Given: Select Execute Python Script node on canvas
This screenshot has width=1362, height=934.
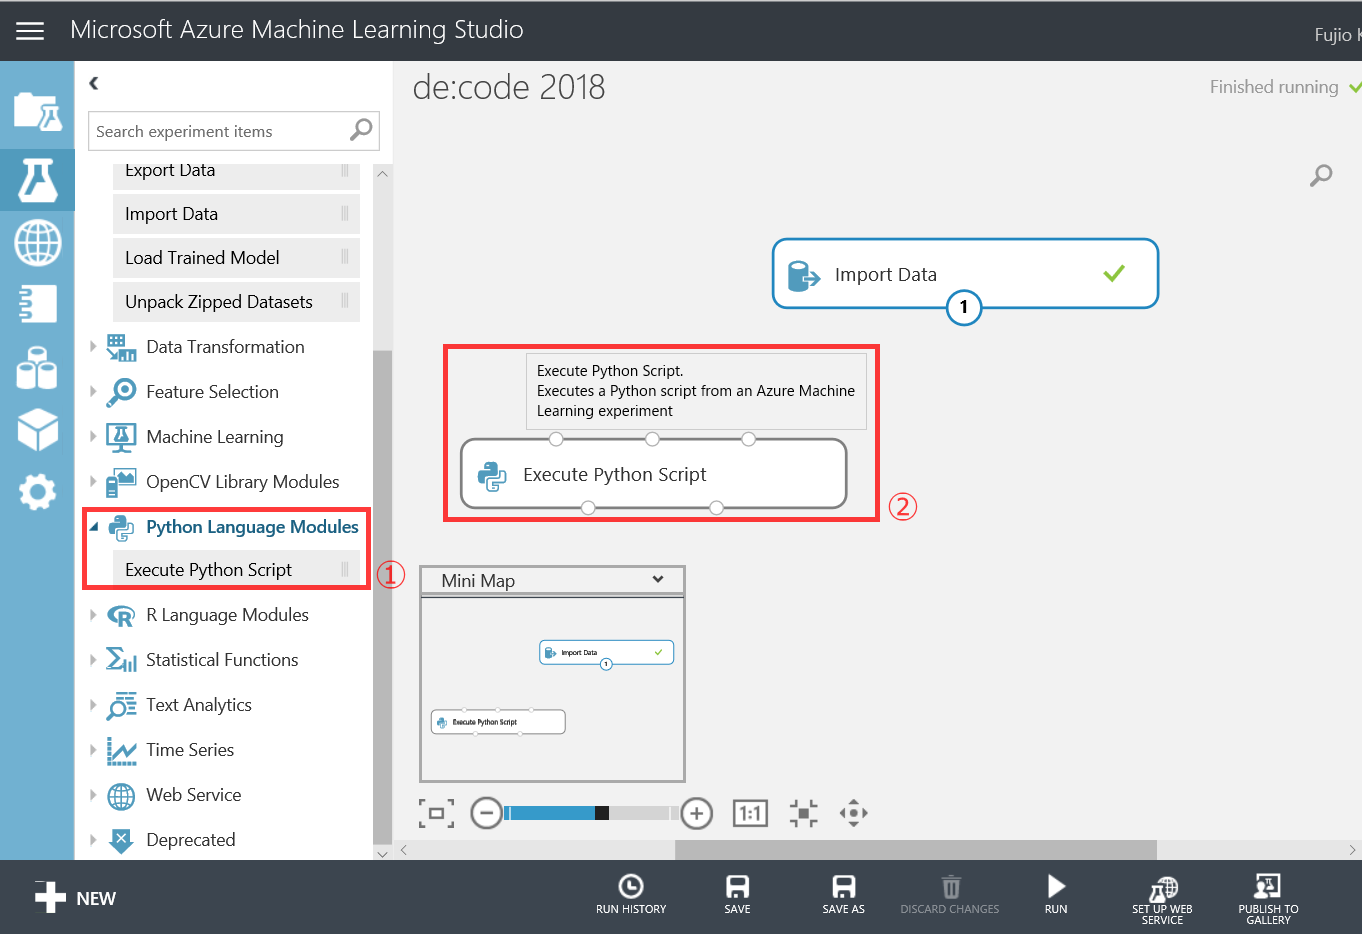Looking at the screenshot, I should 654,474.
